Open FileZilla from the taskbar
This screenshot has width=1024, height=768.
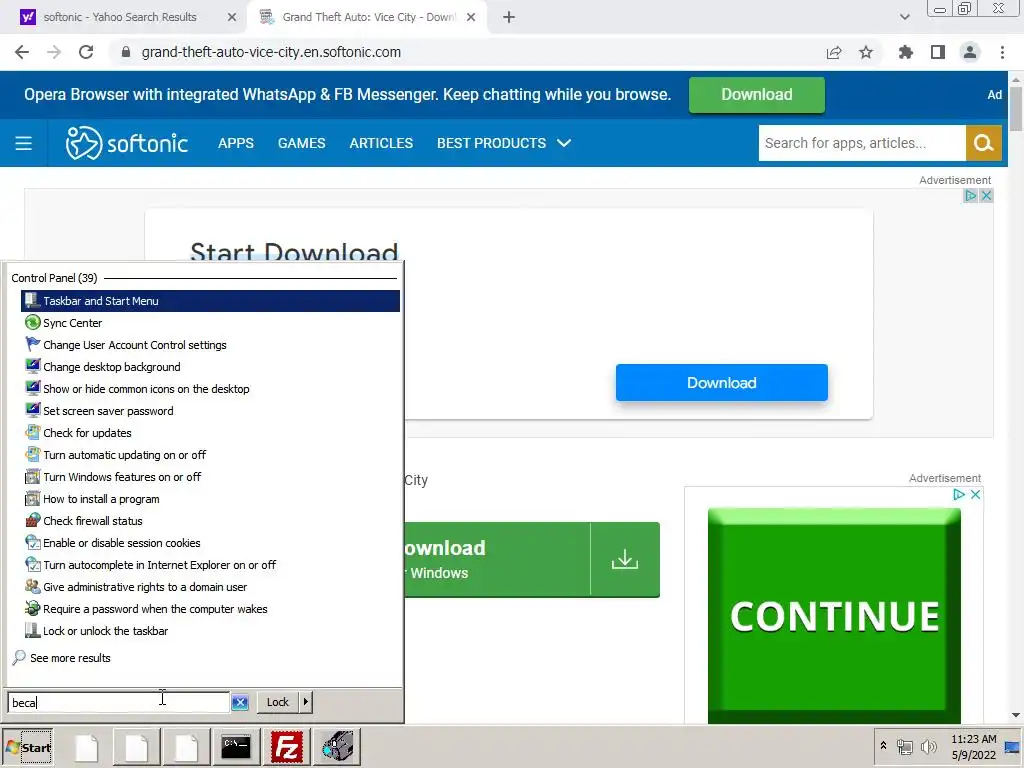286,746
